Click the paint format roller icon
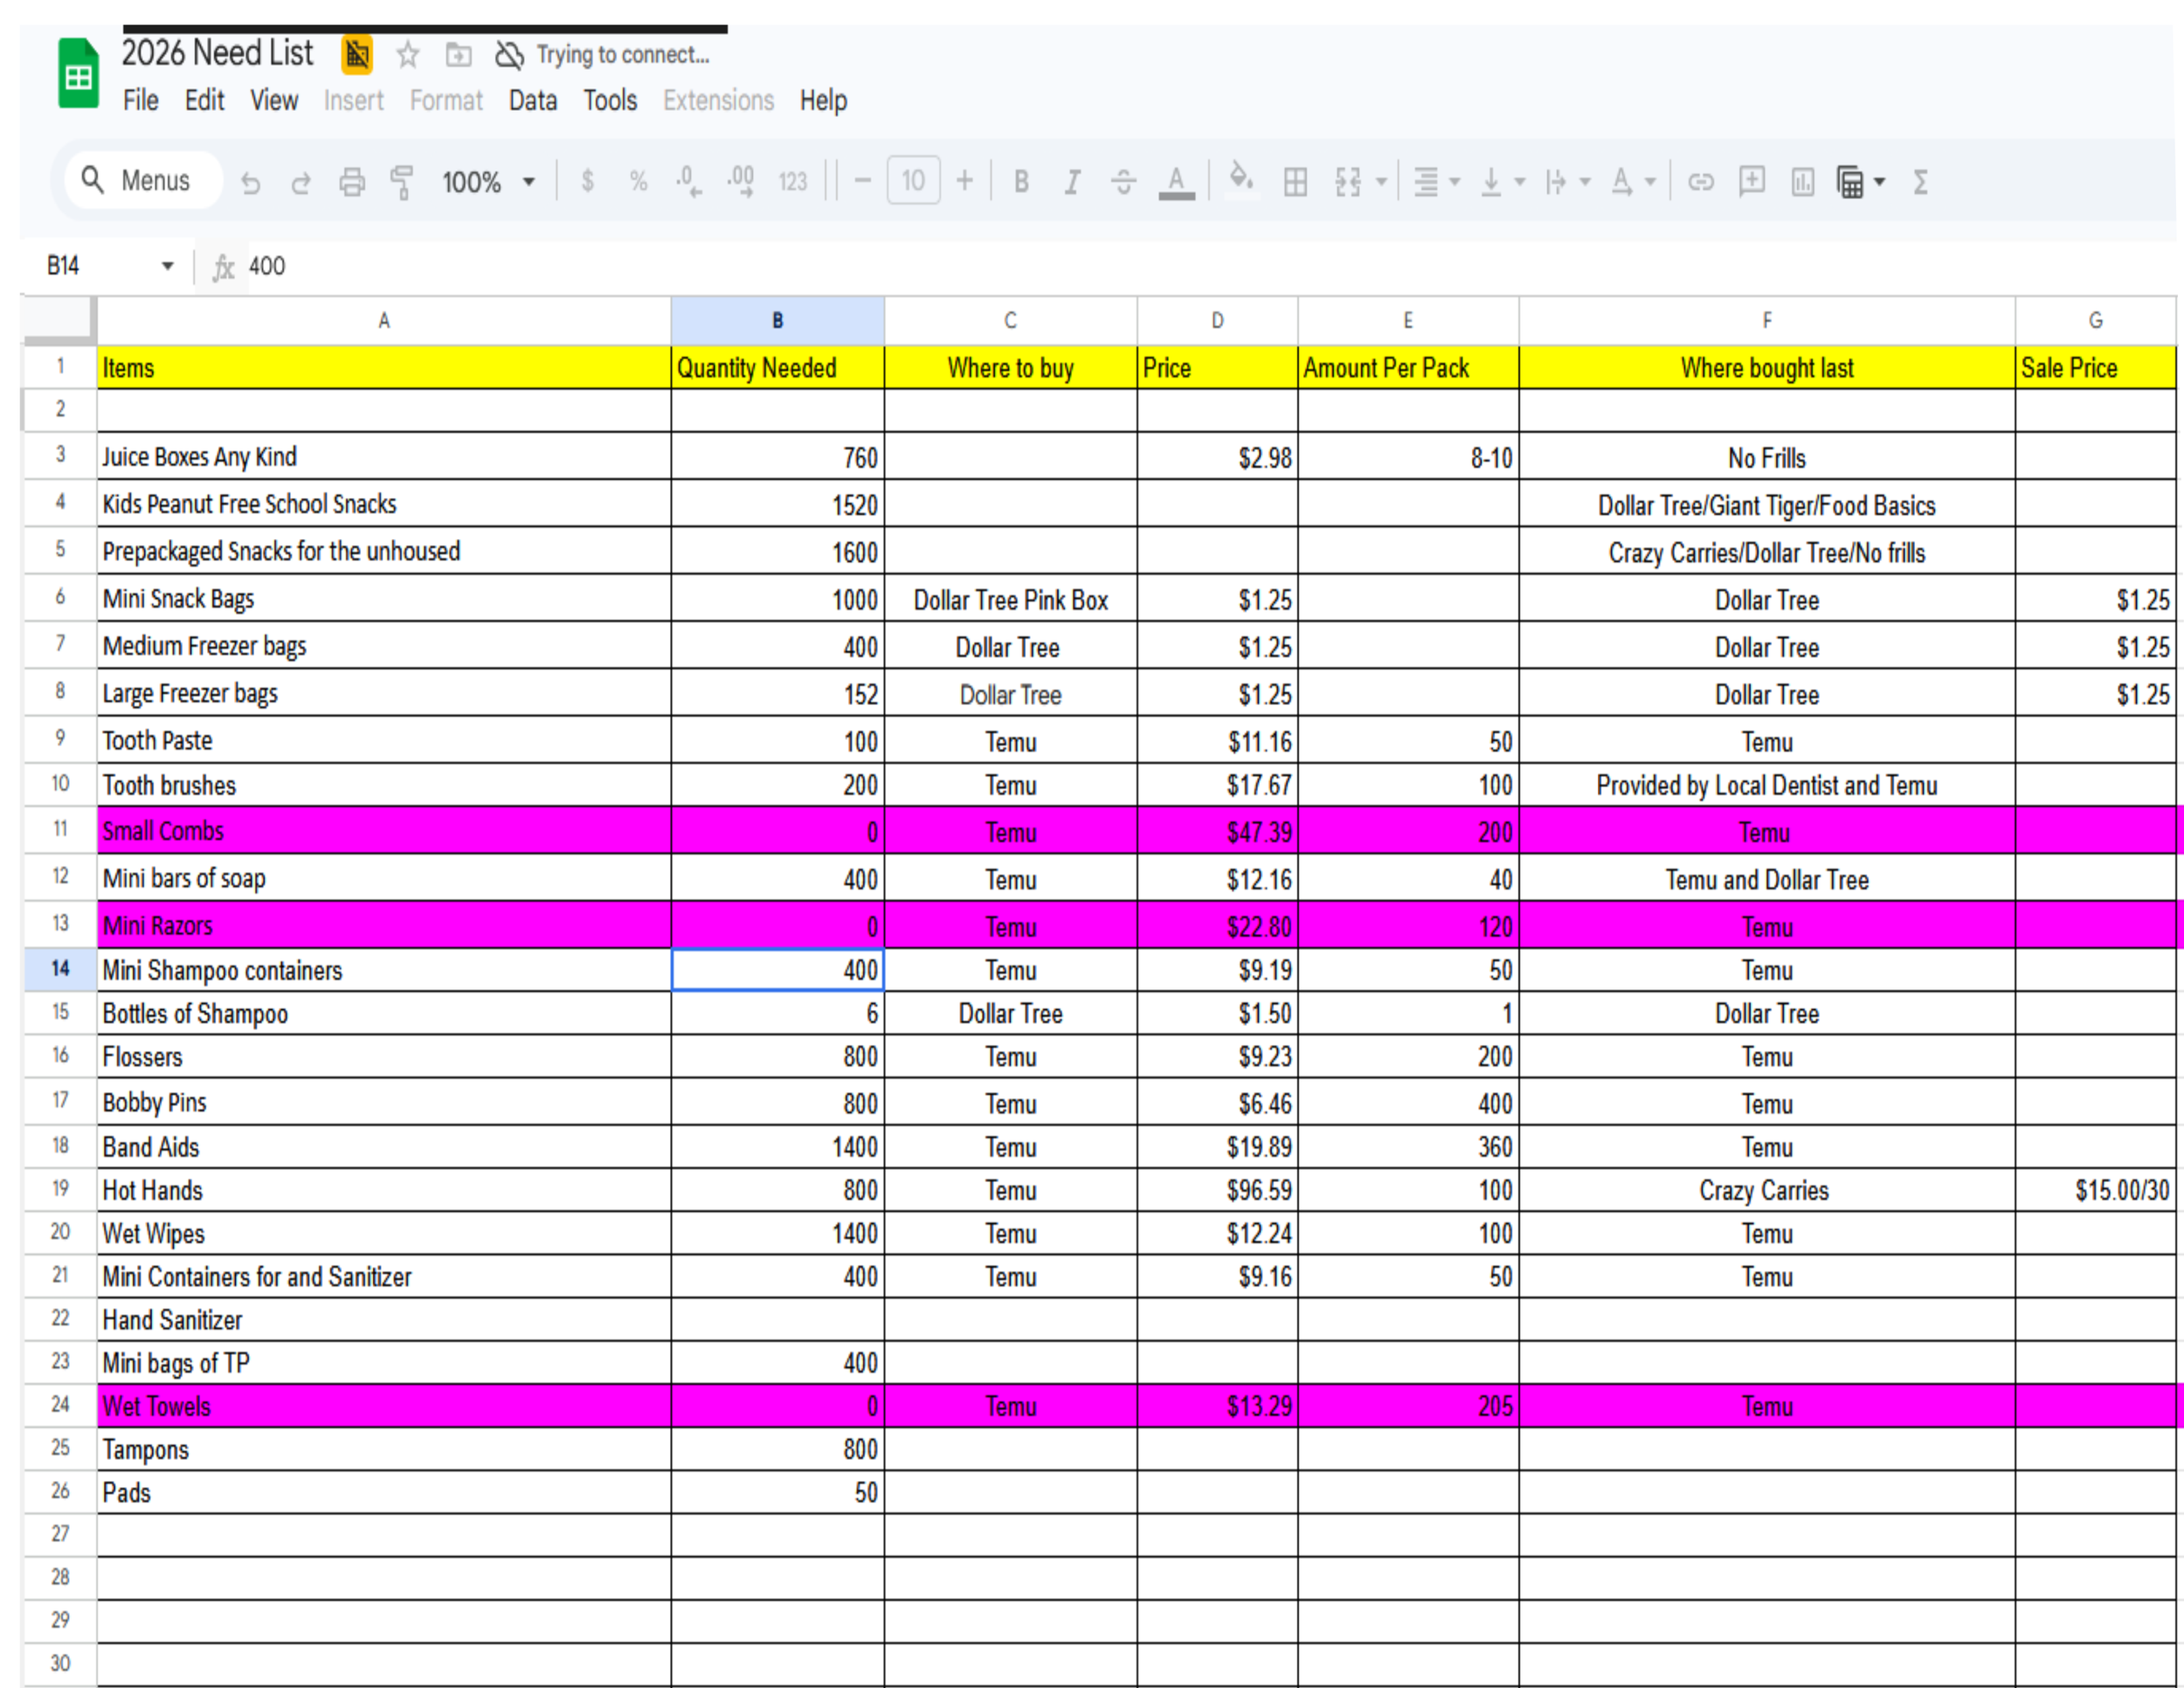 402,182
